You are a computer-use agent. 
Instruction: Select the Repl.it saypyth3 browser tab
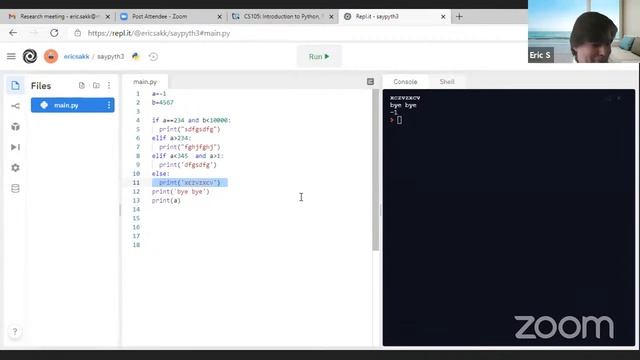(394, 16)
